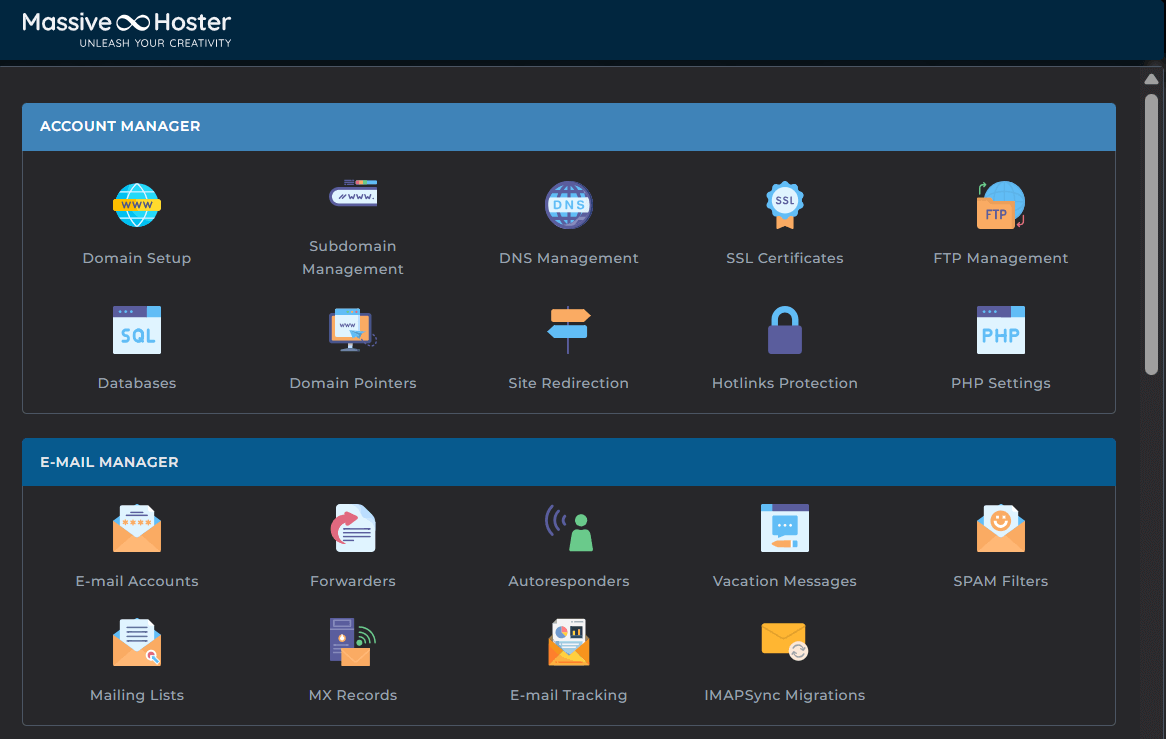Open the Mailing Lists icon
Screen dimensions: 1166x739
[137, 643]
